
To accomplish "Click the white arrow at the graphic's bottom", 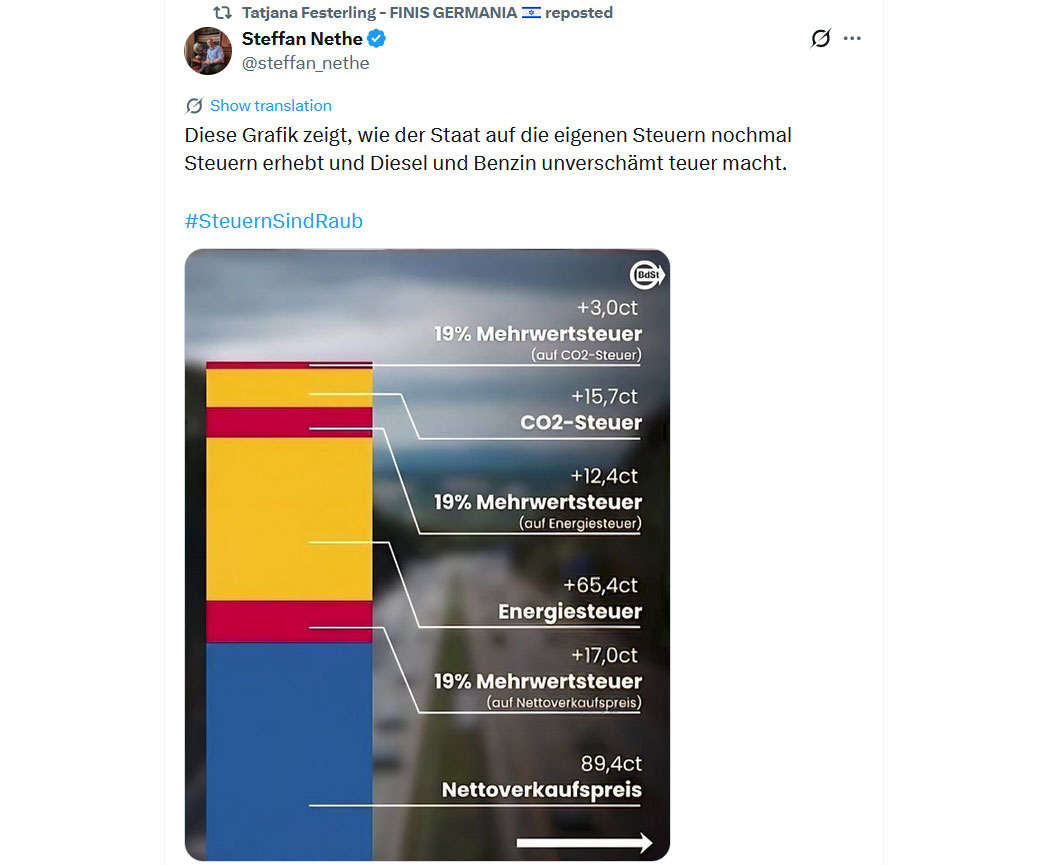I will [x=584, y=843].
